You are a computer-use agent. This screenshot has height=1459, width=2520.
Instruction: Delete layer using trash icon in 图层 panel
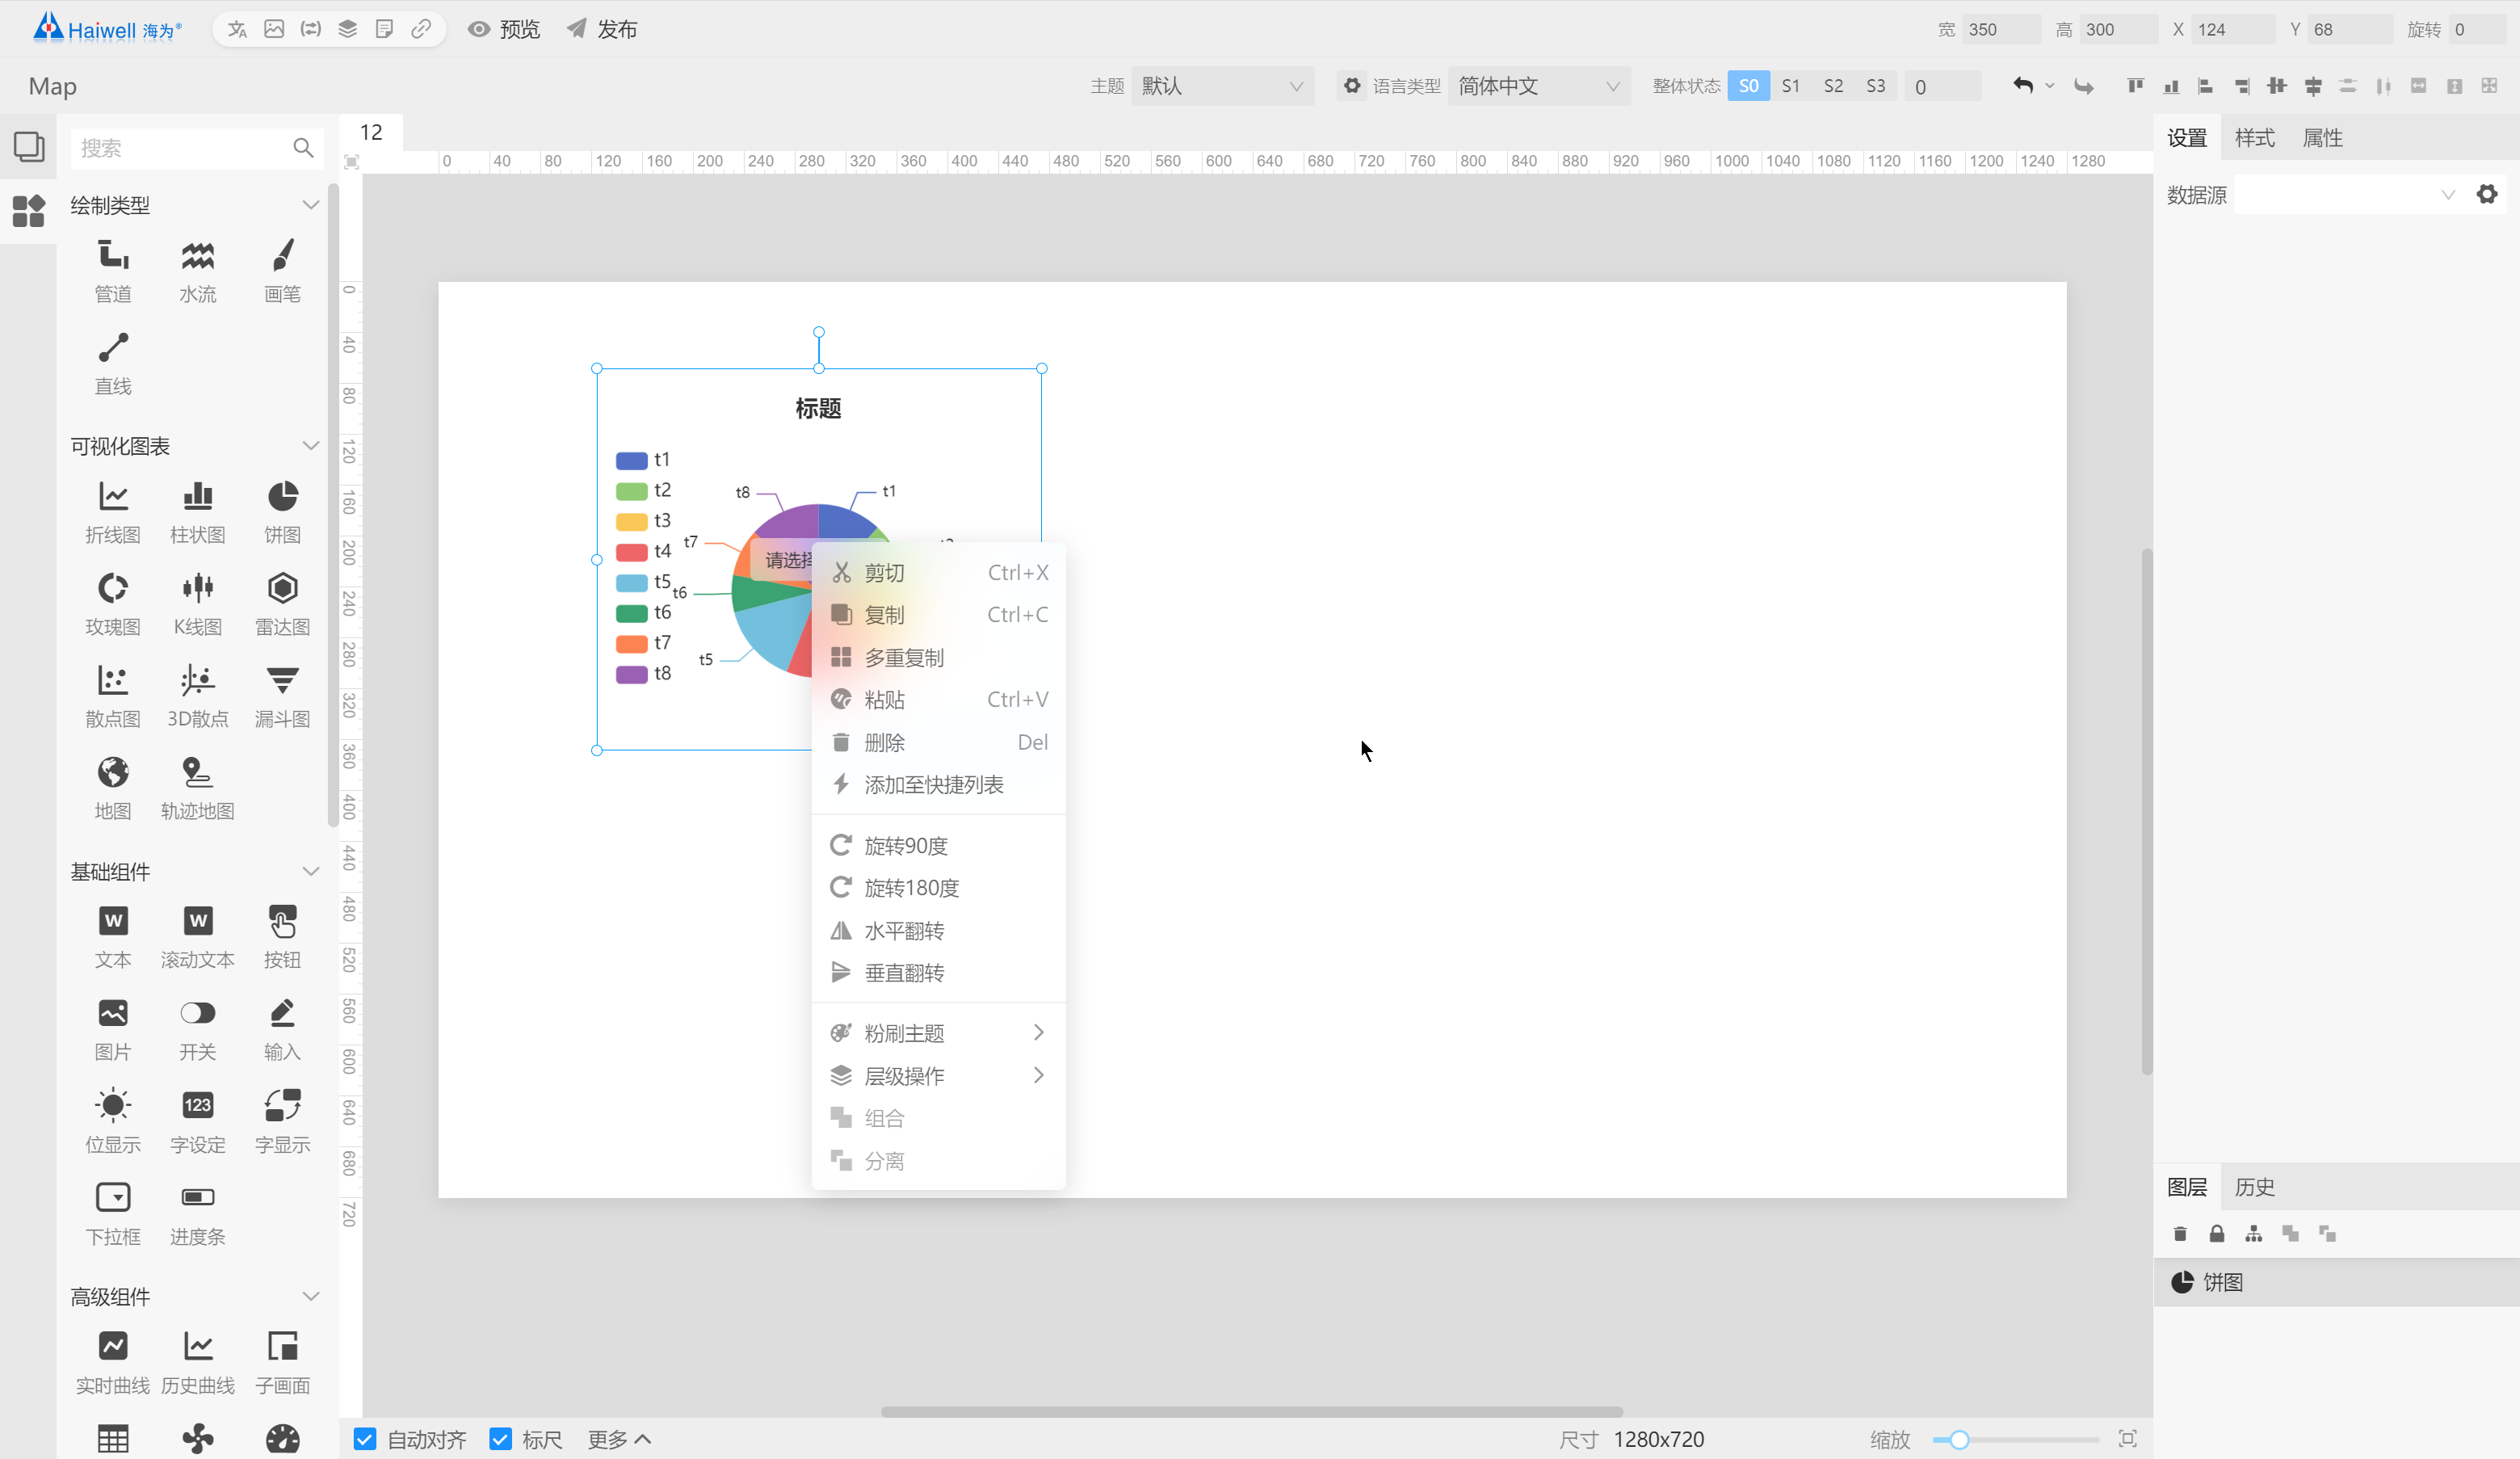click(2180, 1233)
